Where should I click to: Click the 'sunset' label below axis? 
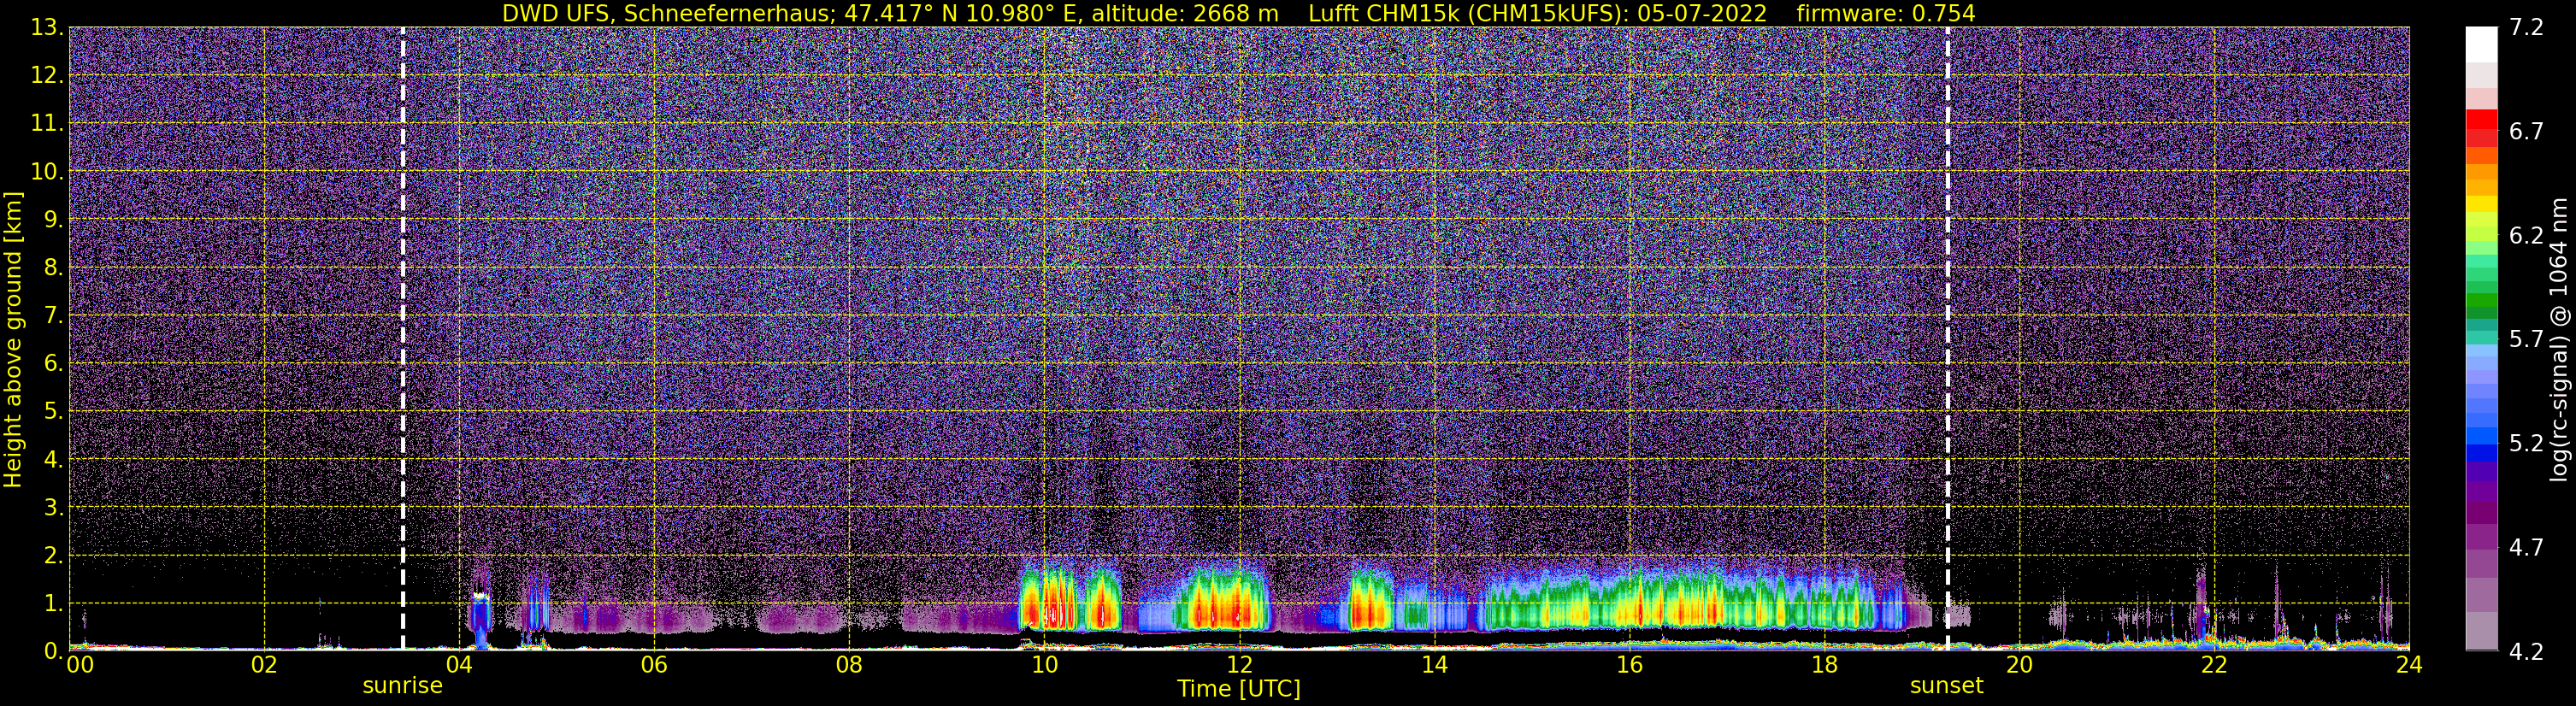click(x=1946, y=686)
